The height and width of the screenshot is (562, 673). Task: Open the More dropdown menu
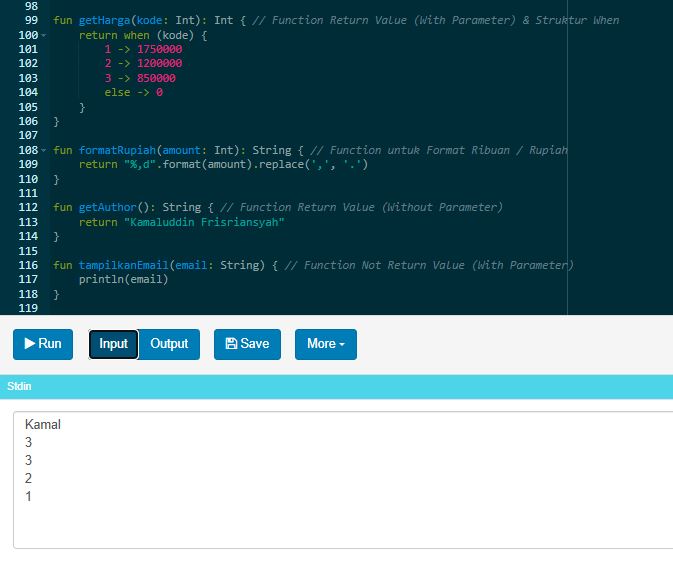[x=326, y=344]
